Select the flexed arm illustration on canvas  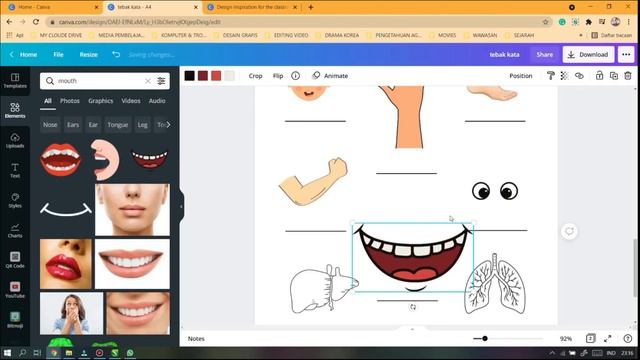click(x=313, y=182)
